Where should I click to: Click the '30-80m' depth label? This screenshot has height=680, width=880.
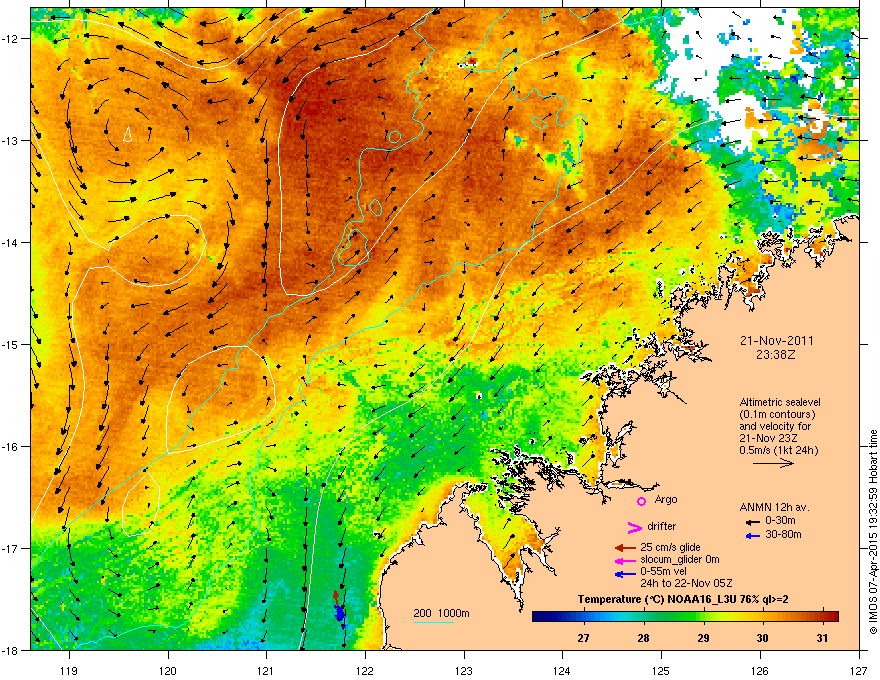click(x=783, y=534)
